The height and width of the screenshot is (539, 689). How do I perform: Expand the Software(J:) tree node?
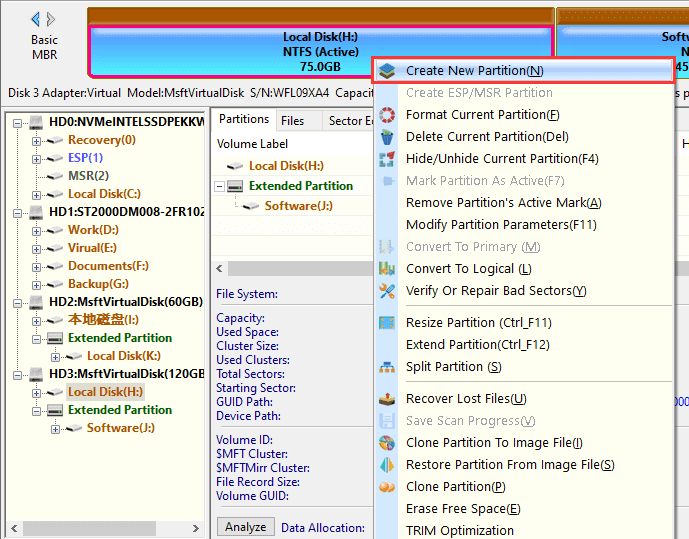point(56,428)
